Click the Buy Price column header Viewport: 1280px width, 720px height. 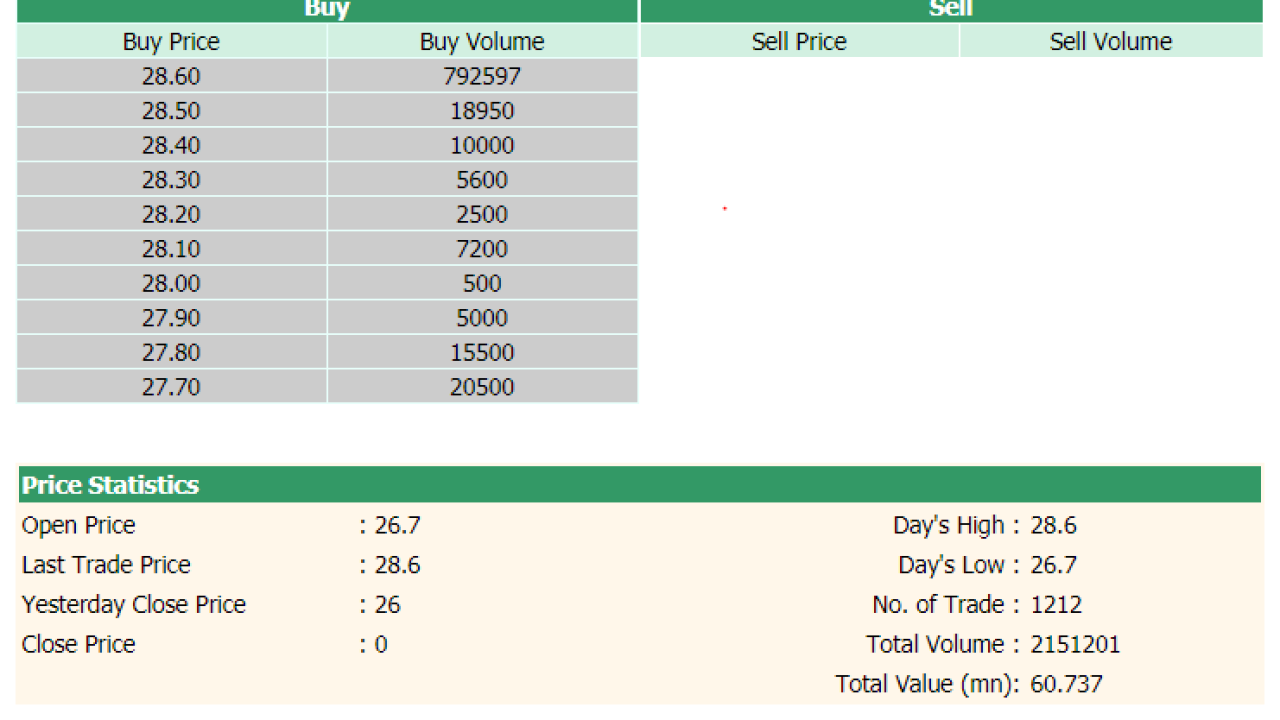tap(171, 42)
